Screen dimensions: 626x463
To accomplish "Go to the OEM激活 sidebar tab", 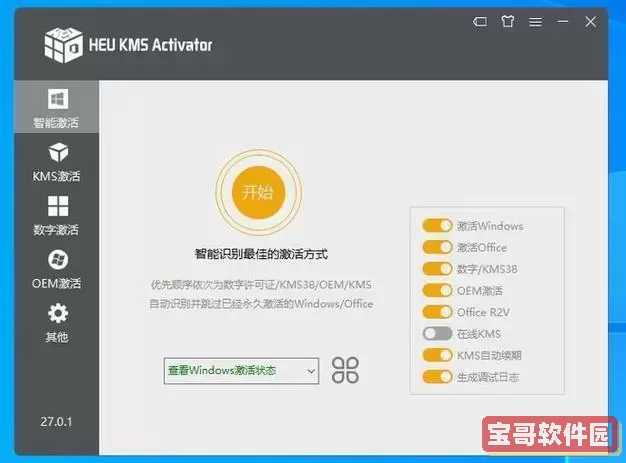I will pos(57,269).
